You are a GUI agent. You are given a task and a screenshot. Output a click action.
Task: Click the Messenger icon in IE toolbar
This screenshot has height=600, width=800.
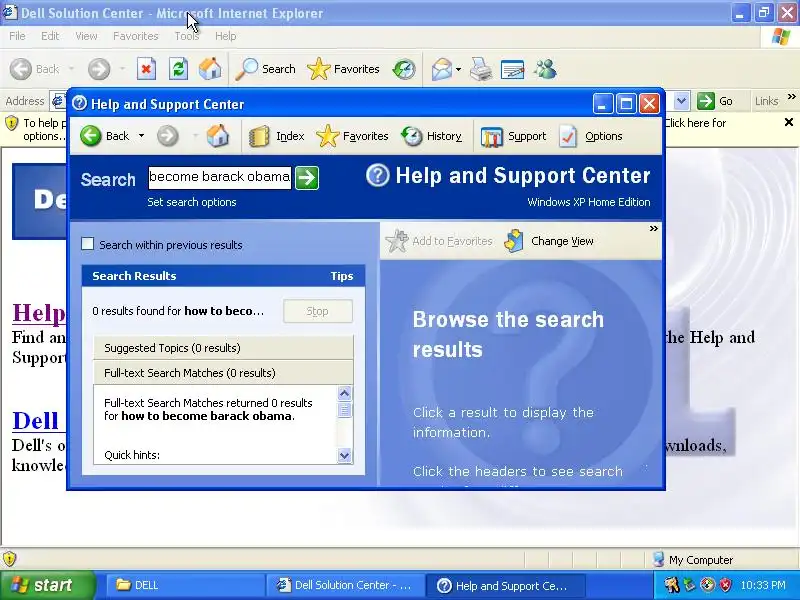tap(545, 69)
